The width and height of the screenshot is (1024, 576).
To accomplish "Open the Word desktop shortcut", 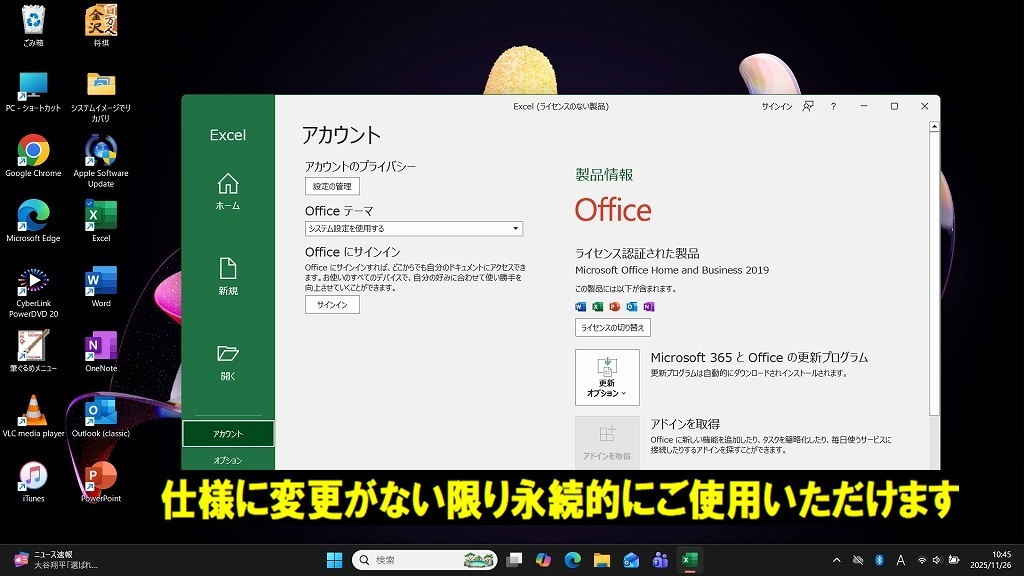I will coord(101,286).
